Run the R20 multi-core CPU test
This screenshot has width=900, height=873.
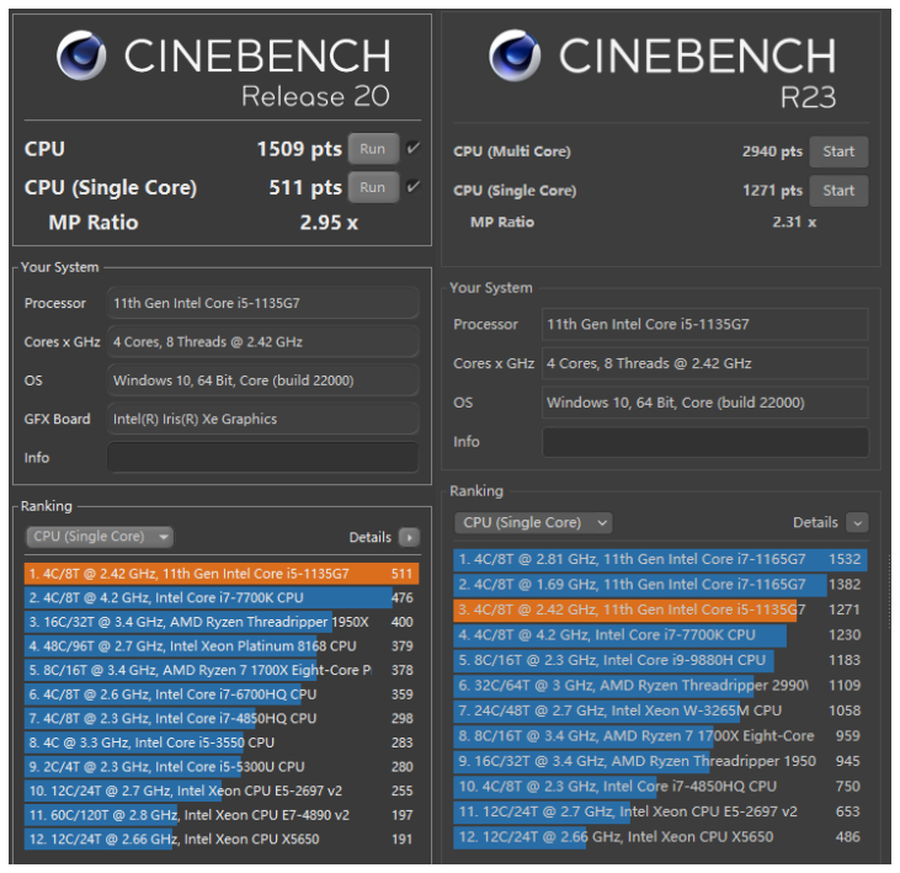(x=373, y=149)
